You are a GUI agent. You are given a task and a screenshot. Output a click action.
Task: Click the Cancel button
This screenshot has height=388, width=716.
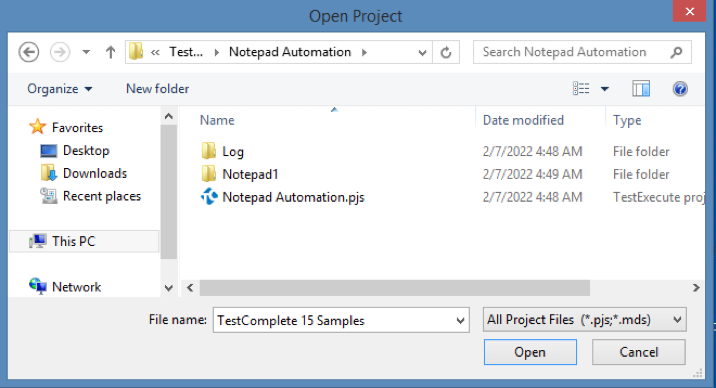[x=638, y=352]
